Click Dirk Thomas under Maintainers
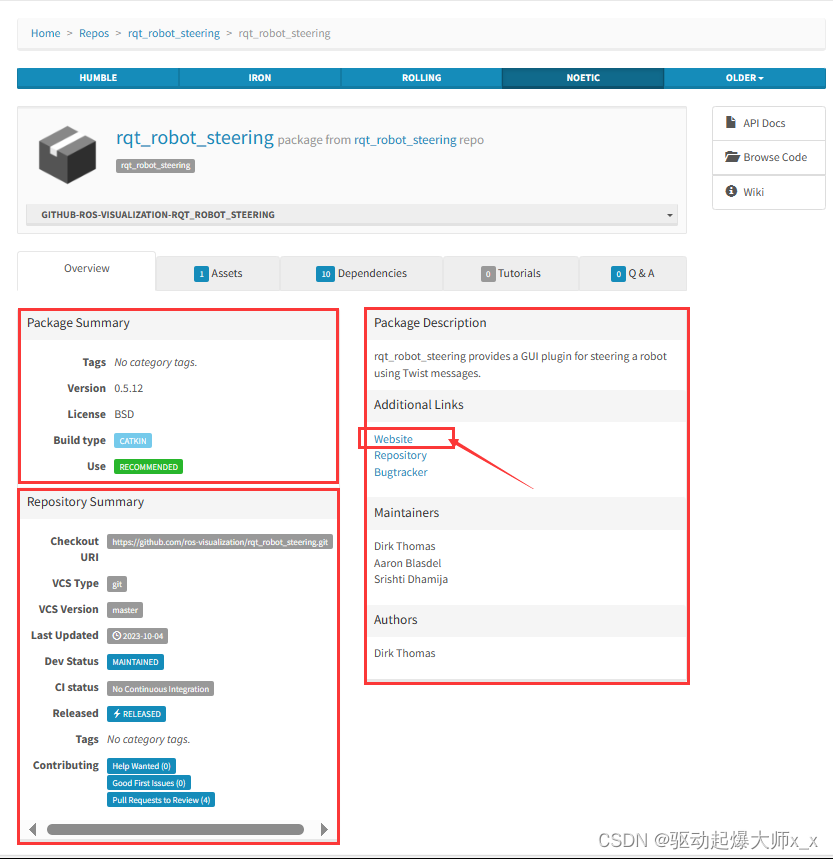The height and width of the screenshot is (859, 833). point(405,546)
